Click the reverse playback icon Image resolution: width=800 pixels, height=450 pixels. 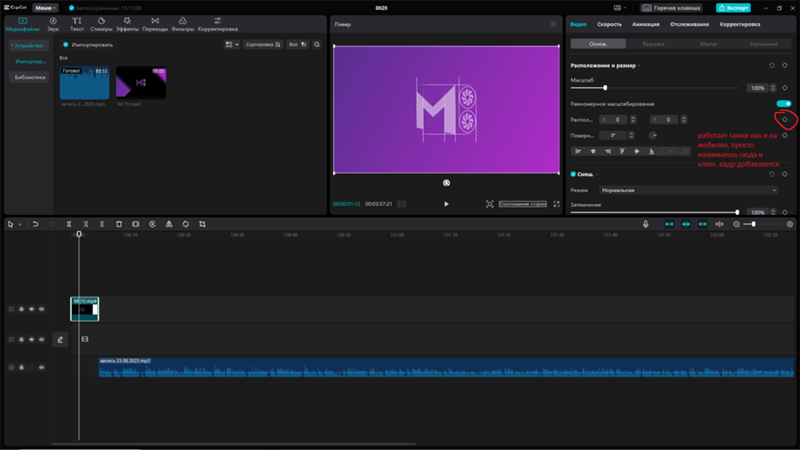tap(152, 224)
